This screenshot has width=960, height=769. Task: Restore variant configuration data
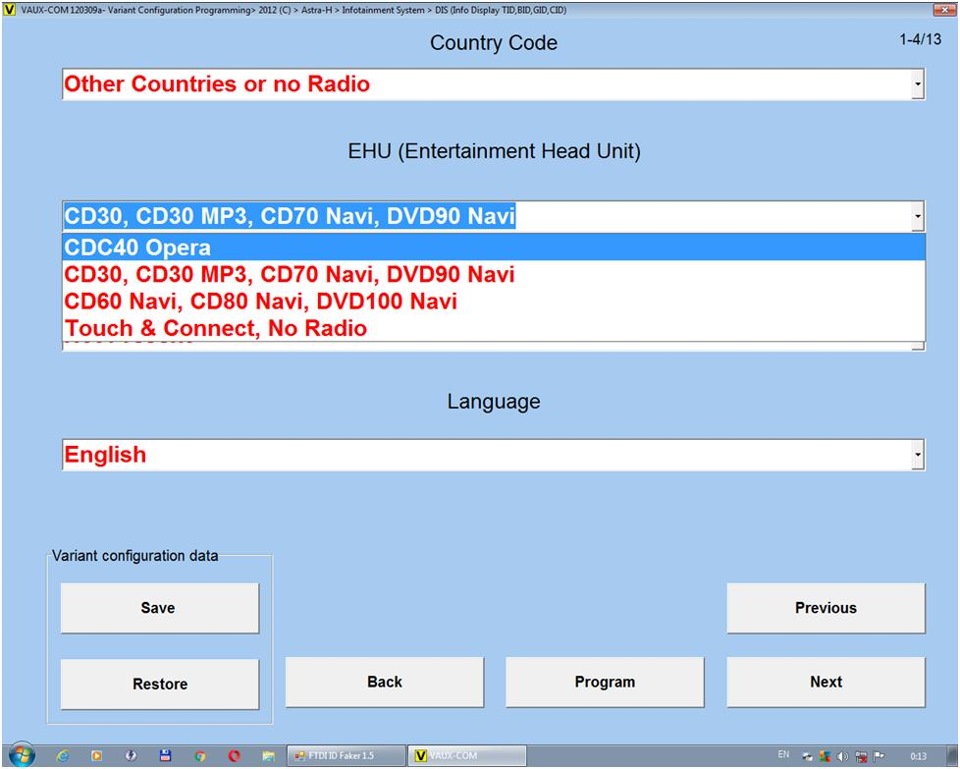click(x=159, y=683)
